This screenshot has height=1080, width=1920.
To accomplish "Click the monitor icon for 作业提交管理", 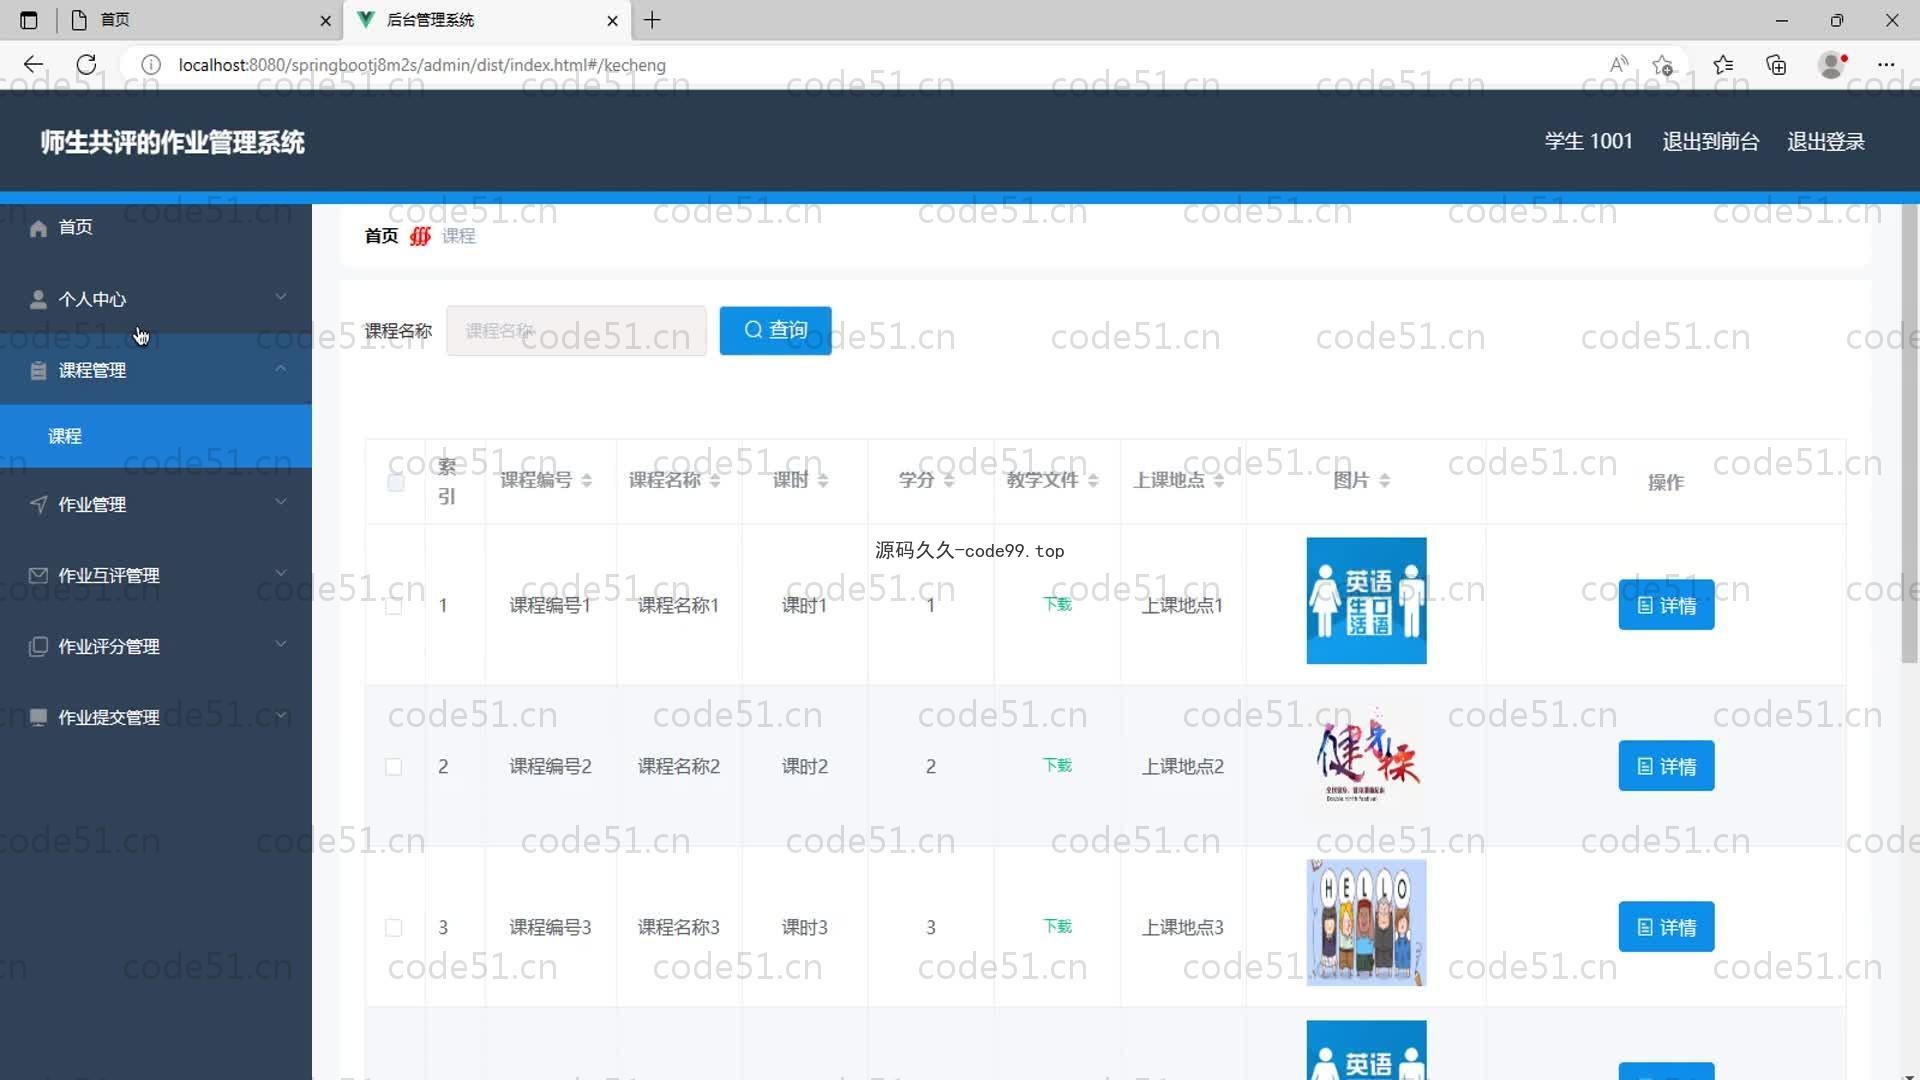I will pos(38,718).
